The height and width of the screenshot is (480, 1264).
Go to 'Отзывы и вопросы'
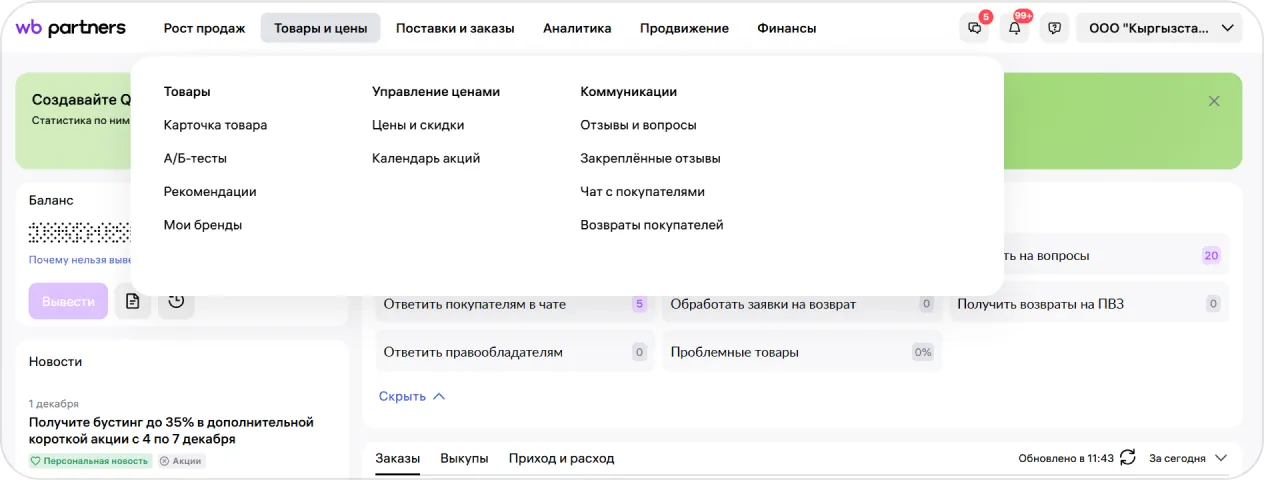(x=638, y=125)
